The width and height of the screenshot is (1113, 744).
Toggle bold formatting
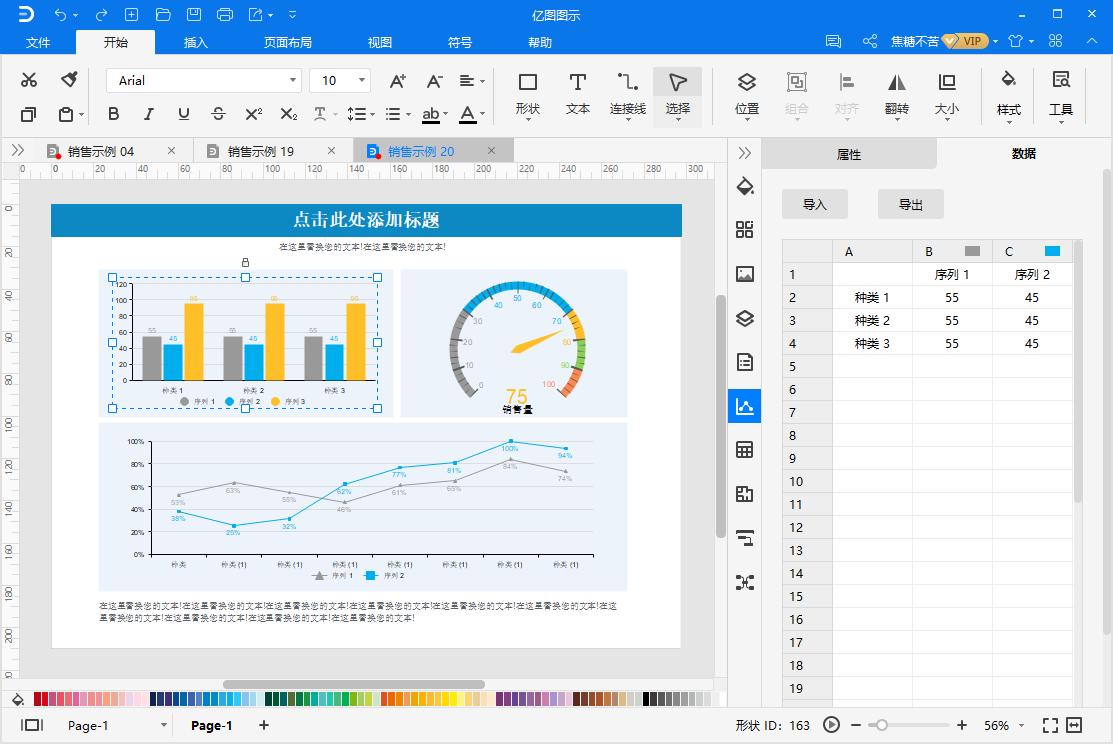[113, 114]
